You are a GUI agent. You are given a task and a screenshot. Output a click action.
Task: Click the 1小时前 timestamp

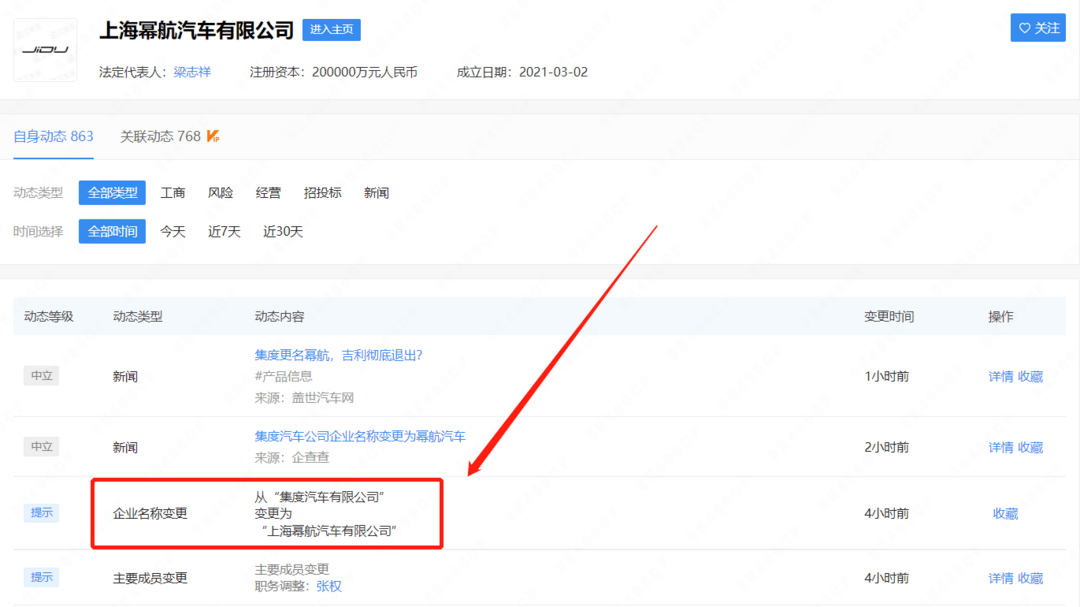click(886, 376)
